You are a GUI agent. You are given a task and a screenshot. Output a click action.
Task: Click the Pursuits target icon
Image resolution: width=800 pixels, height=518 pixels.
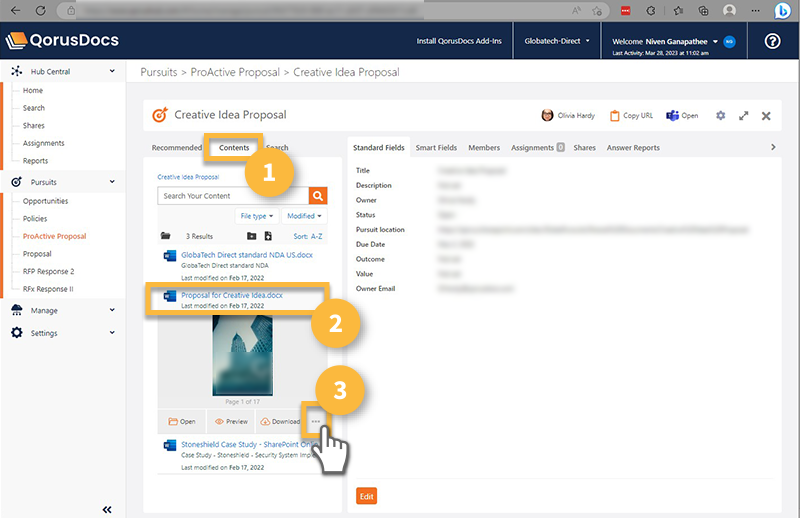tap(16, 182)
